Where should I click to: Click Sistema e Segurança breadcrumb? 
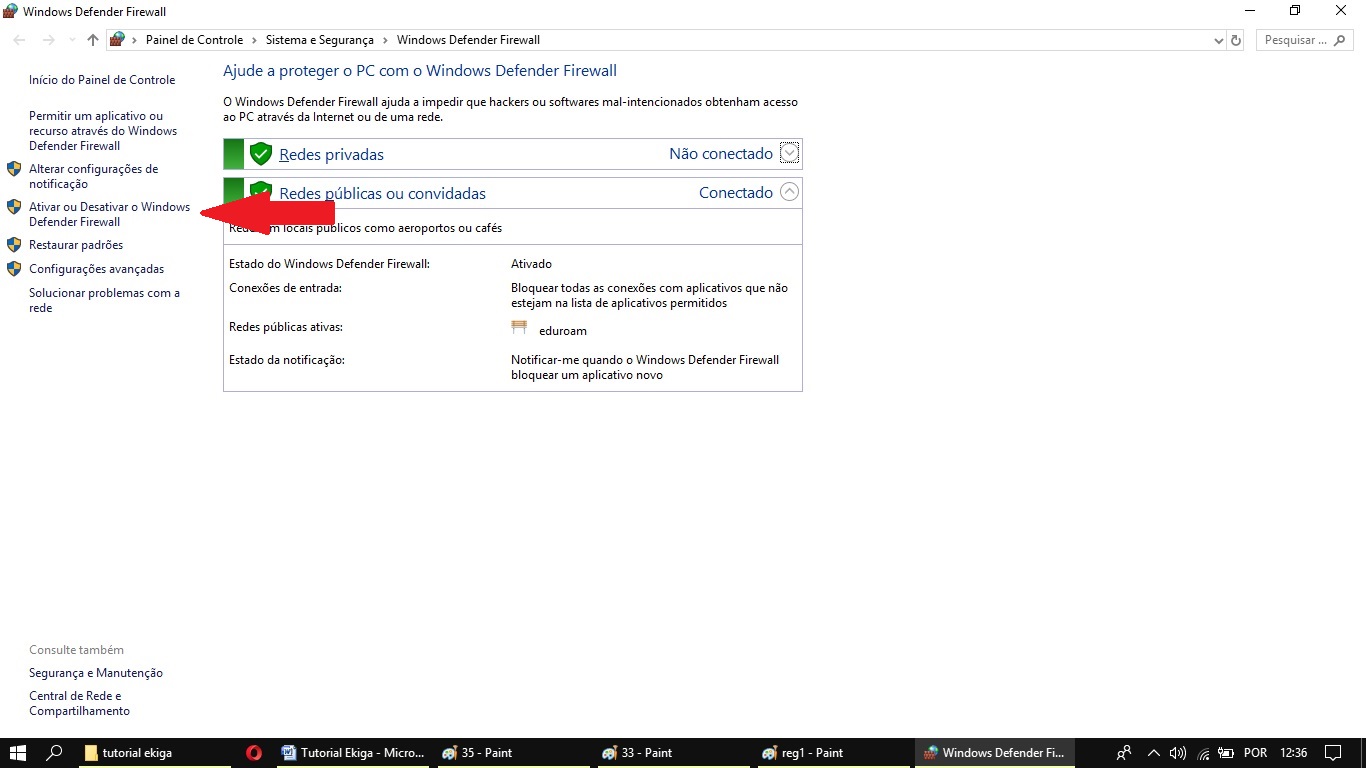319,40
